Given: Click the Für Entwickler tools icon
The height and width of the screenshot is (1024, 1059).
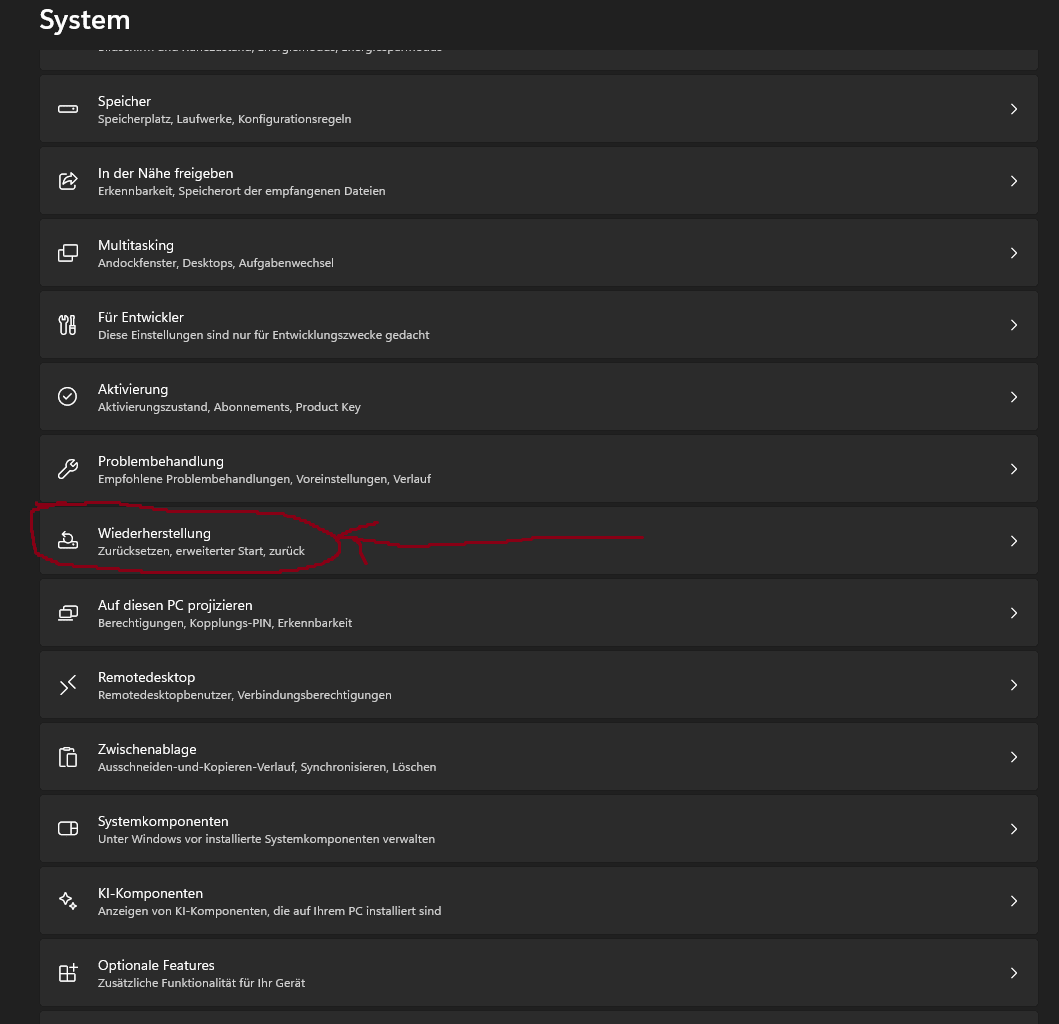Looking at the screenshot, I should pyautogui.click(x=68, y=325).
